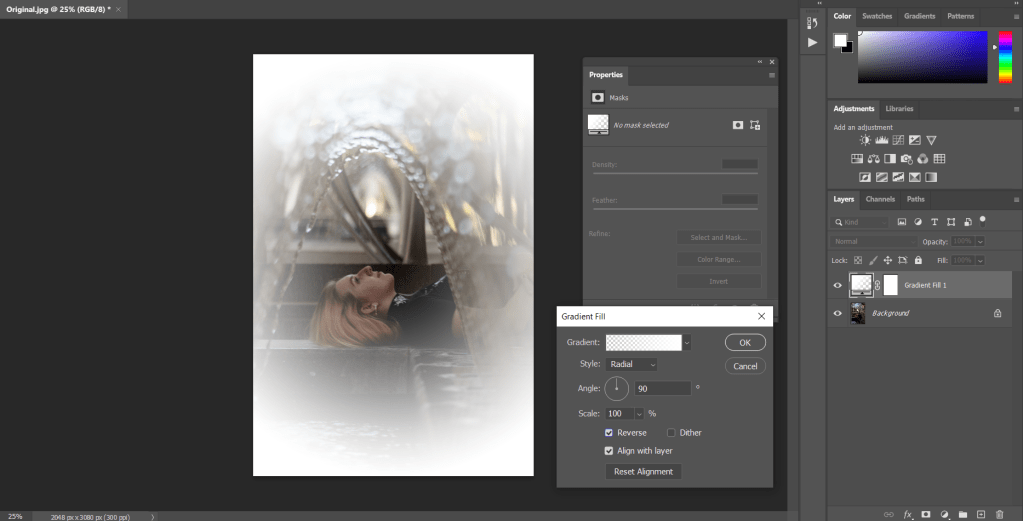The height and width of the screenshot is (521, 1023).
Task: Add a Color Balance adjustment
Action: click(x=873, y=159)
